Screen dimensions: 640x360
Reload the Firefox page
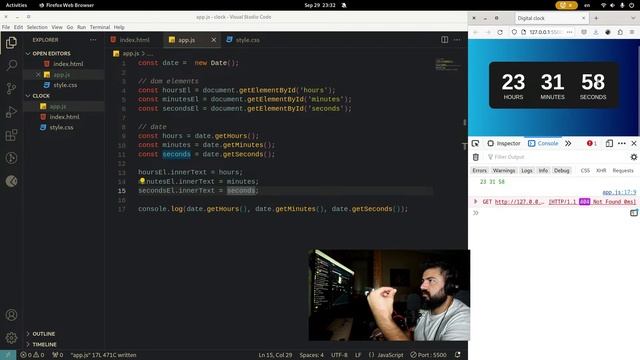coord(500,32)
